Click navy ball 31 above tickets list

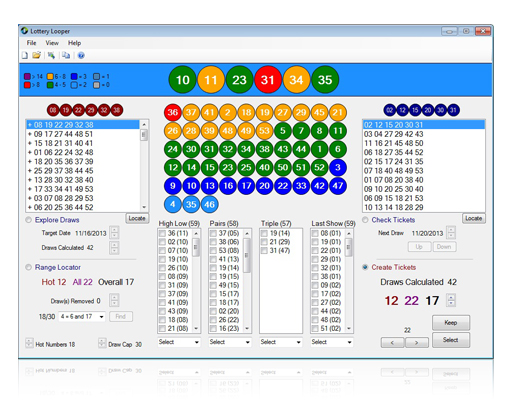[453, 110]
